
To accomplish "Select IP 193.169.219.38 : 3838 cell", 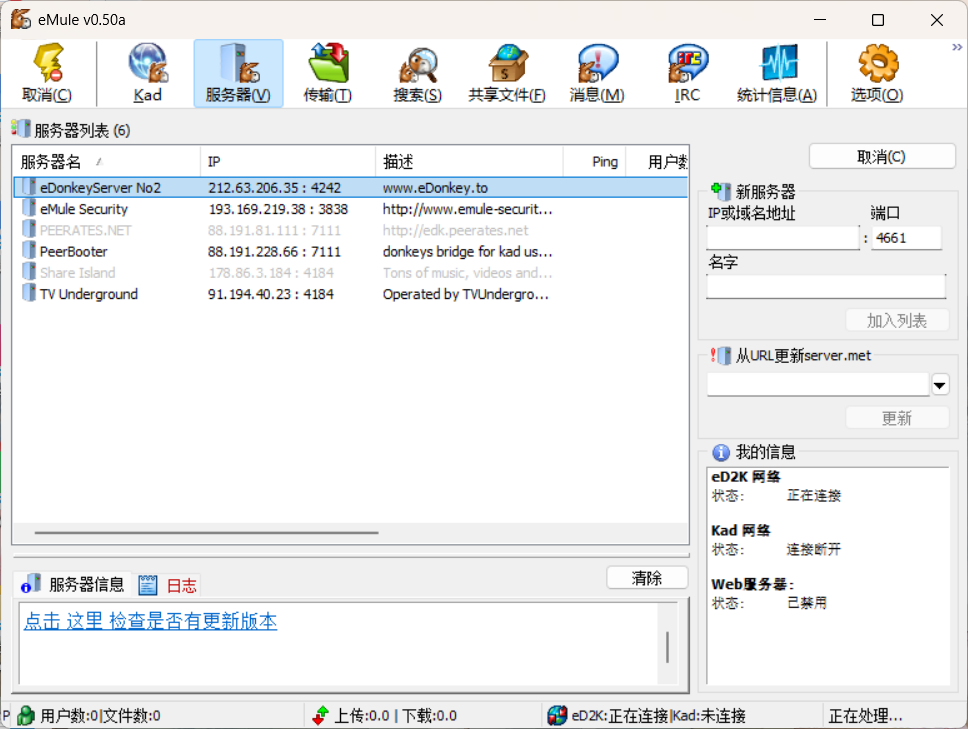I will click(278, 209).
